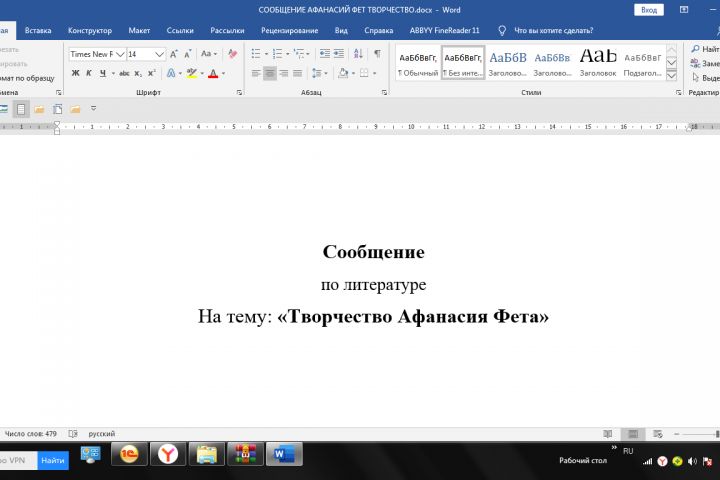Click the Найти button on the taskbar

pyautogui.click(x=53, y=460)
